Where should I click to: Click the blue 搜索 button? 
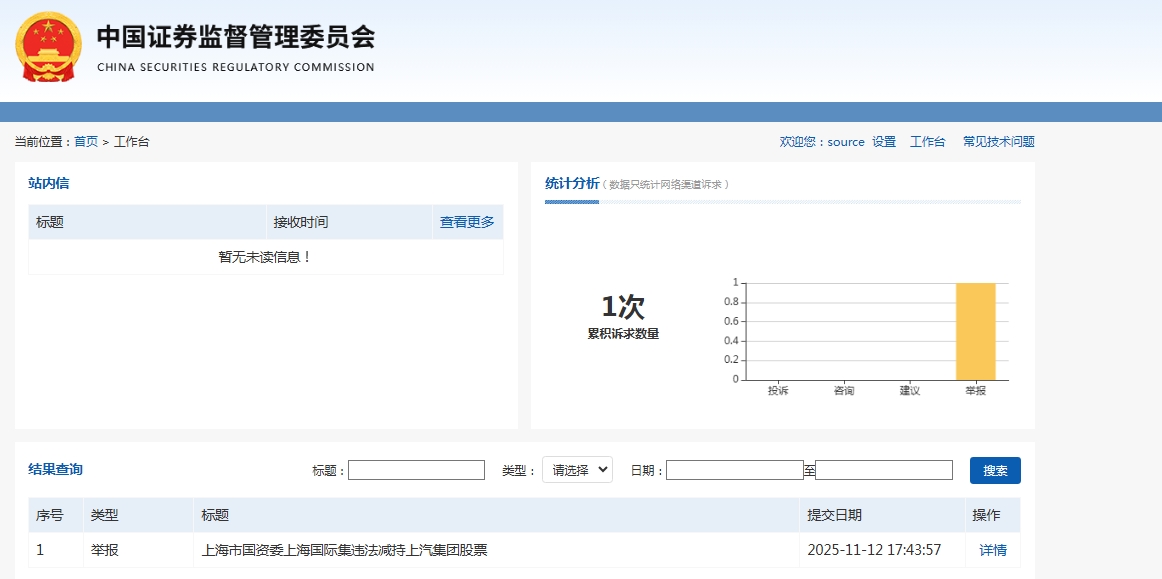click(x=995, y=470)
